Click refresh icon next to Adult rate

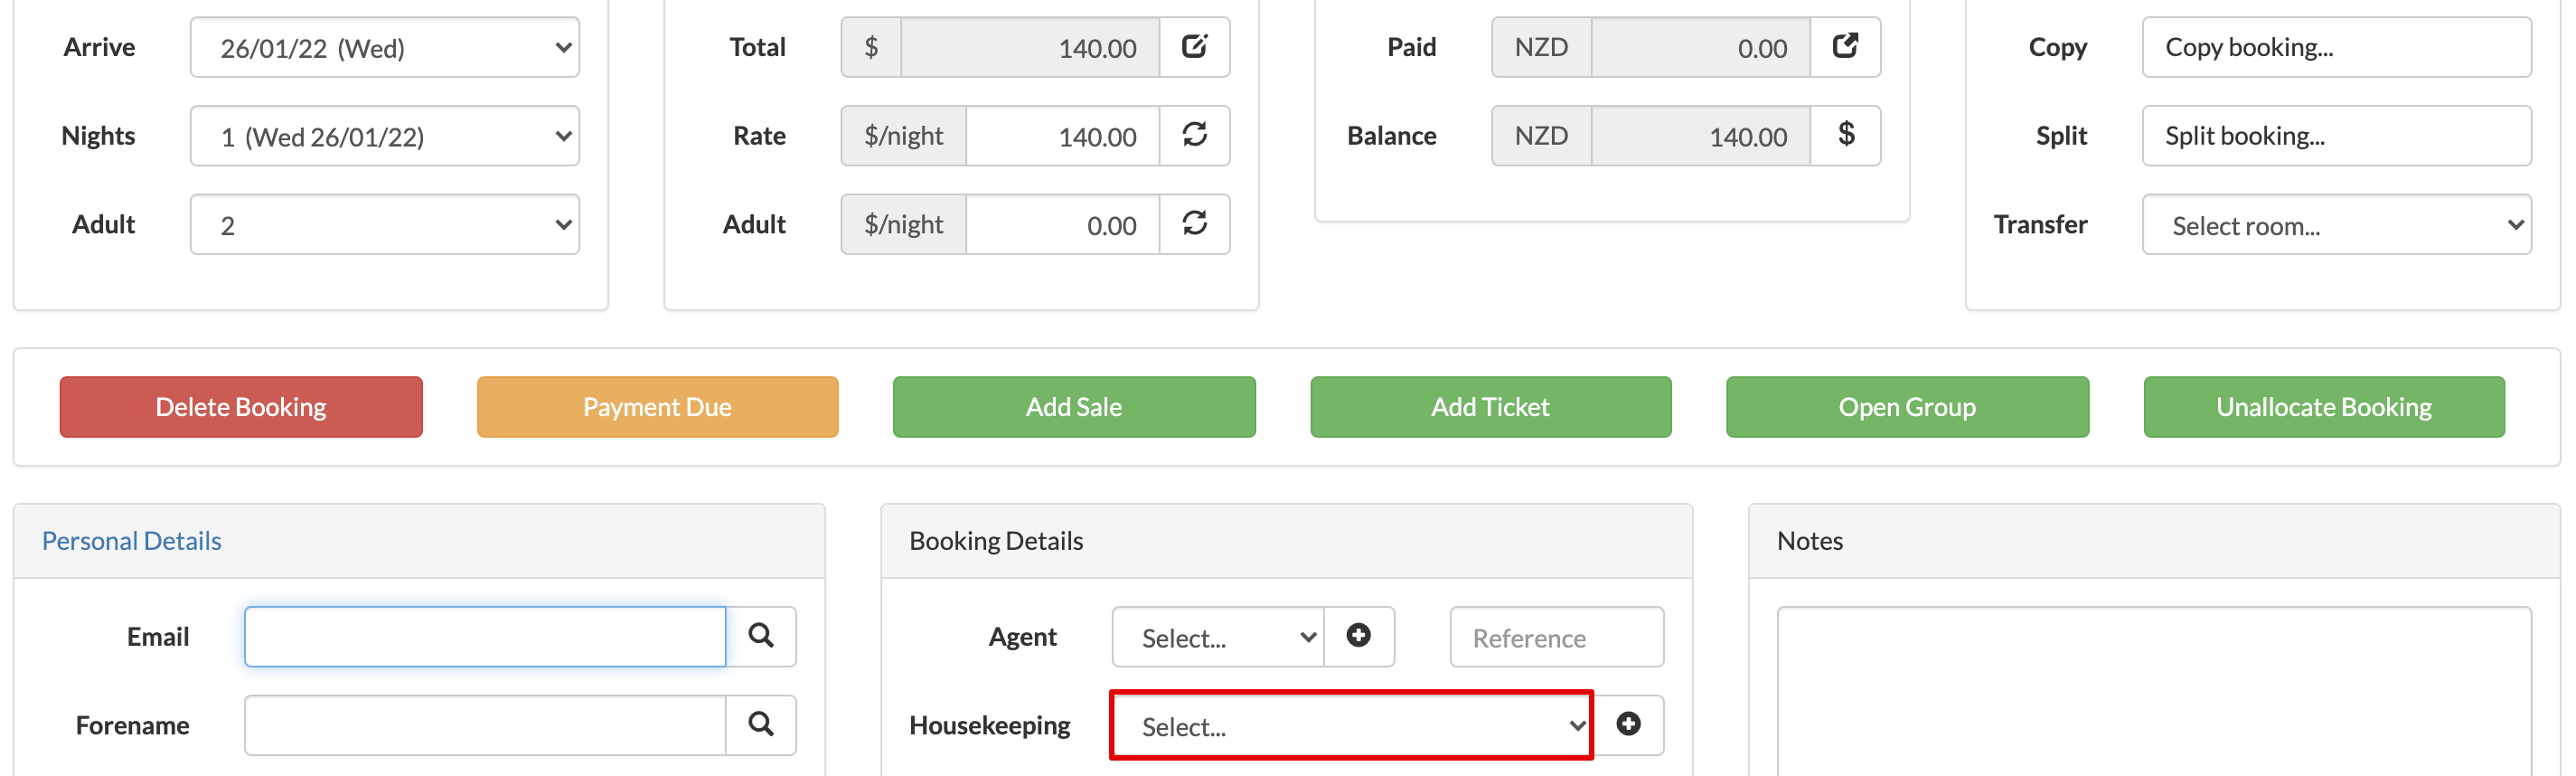tap(1194, 224)
